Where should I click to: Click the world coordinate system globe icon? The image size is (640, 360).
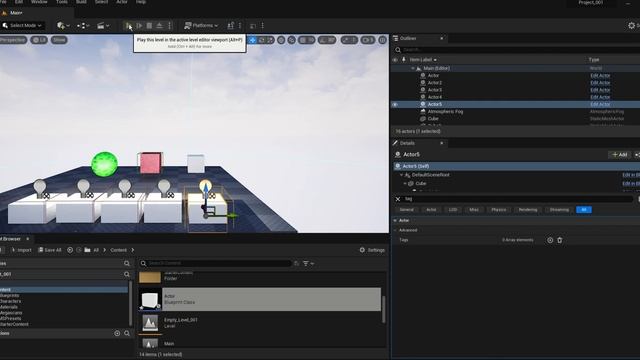pyautogui.click(x=281, y=40)
